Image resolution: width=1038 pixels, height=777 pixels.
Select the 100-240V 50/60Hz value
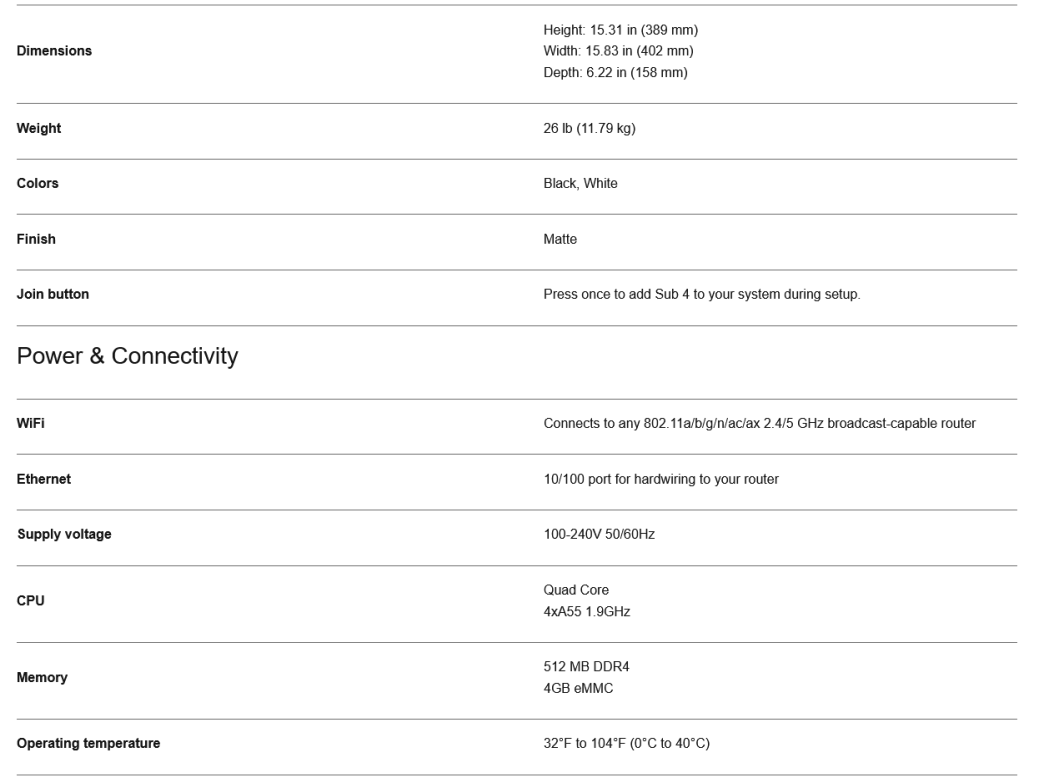(599, 535)
